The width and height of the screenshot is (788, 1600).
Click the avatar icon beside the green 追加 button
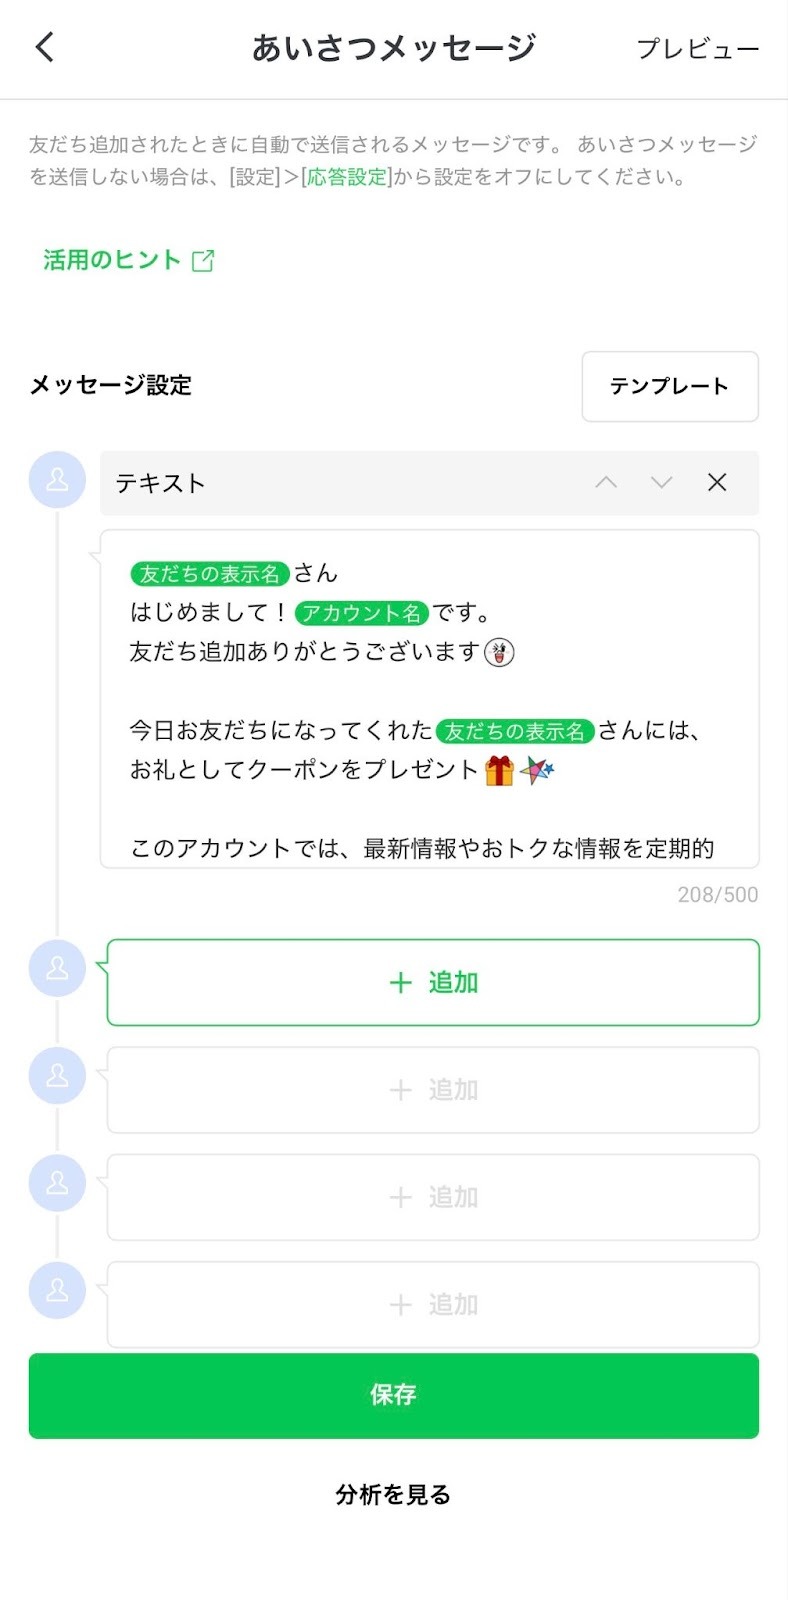click(57, 968)
